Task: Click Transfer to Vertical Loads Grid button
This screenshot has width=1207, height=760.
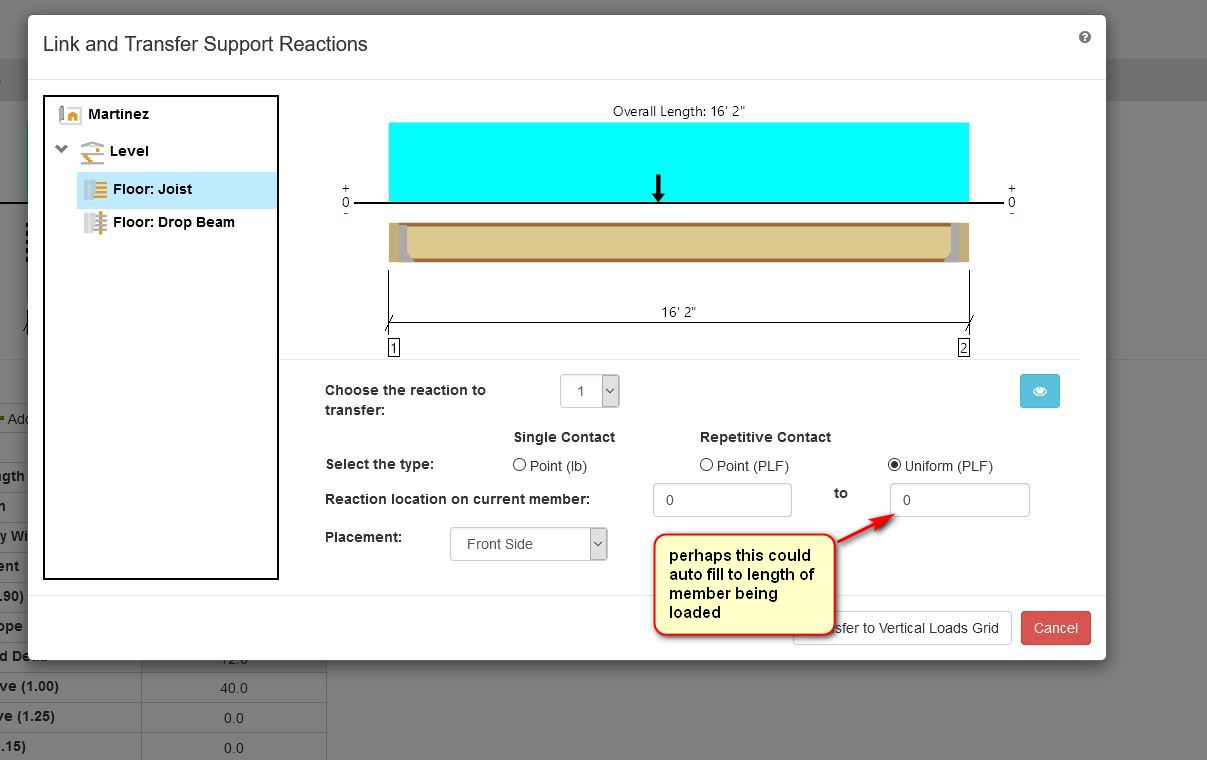Action: coord(902,628)
